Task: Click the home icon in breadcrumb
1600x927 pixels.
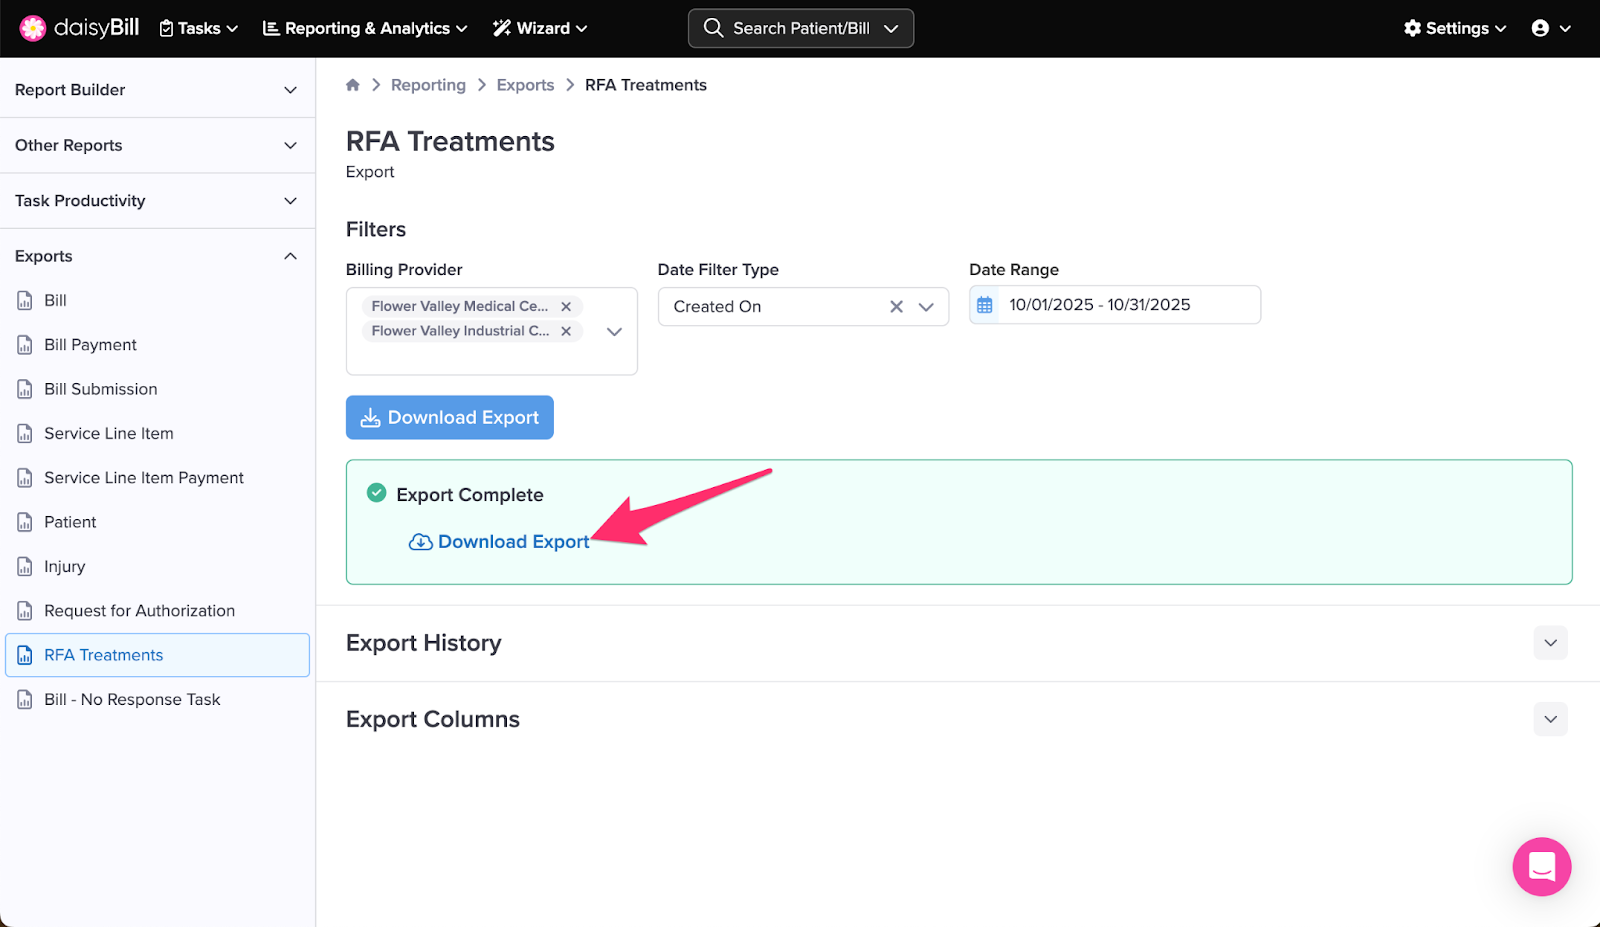Action: pyautogui.click(x=353, y=85)
